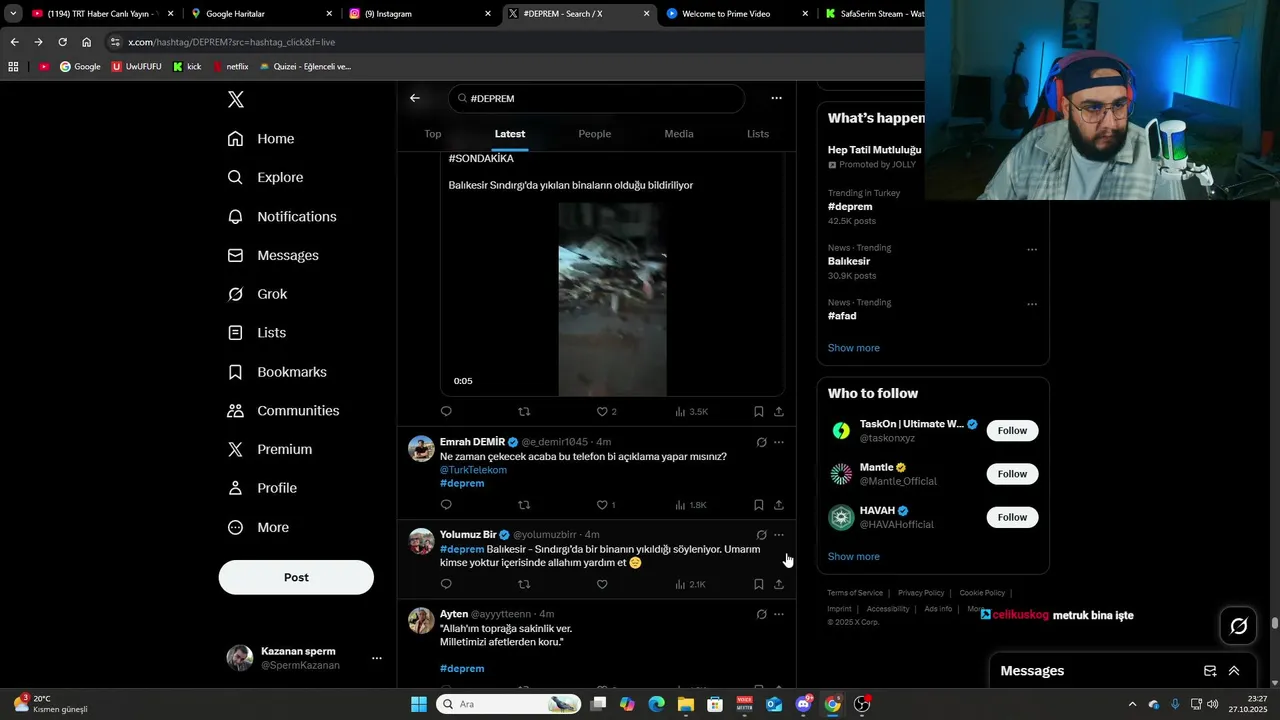Repost the #SONDAKİKA video post
Viewport: 1280px width, 720px height.
click(524, 411)
